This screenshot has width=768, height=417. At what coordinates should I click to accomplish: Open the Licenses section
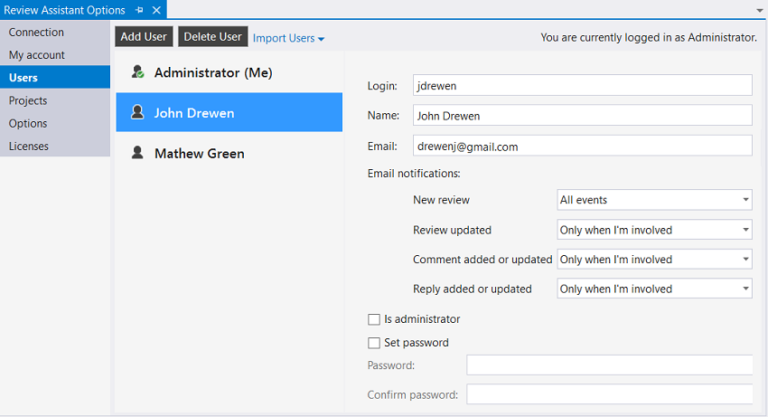click(28, 146)
